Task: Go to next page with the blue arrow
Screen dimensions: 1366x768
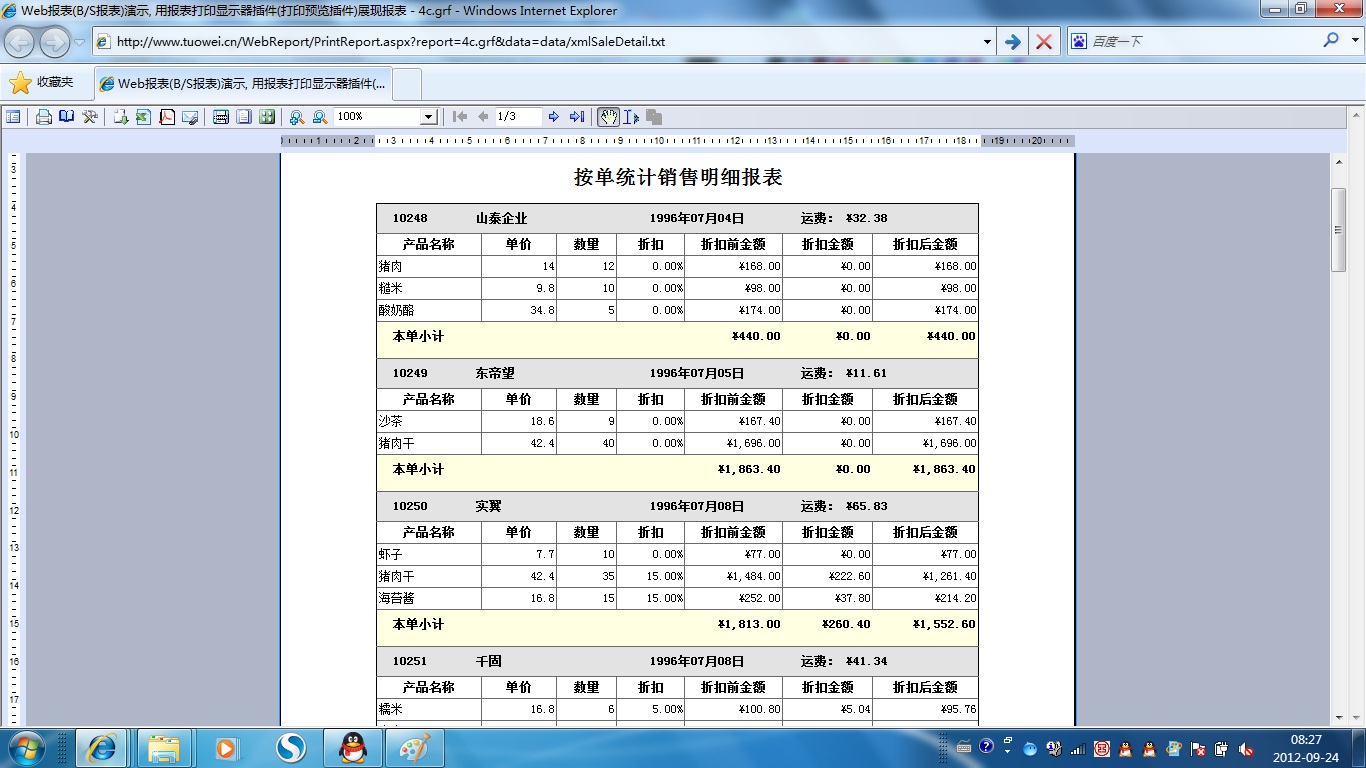Action: (554, 117)
